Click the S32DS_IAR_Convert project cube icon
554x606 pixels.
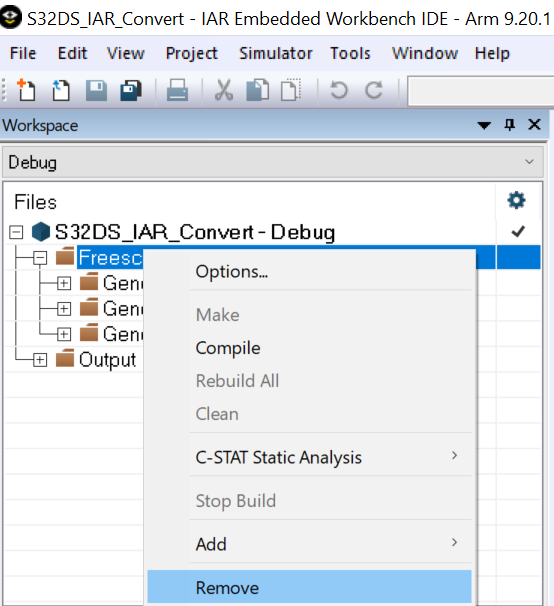point(41,232)
